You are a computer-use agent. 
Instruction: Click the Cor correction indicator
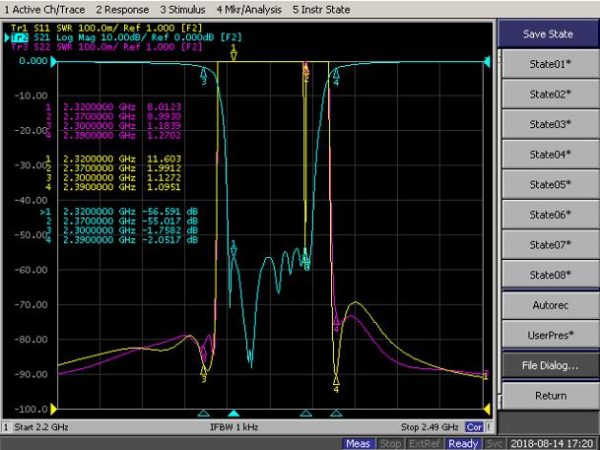pyautogui.click(x=474, y=427)
